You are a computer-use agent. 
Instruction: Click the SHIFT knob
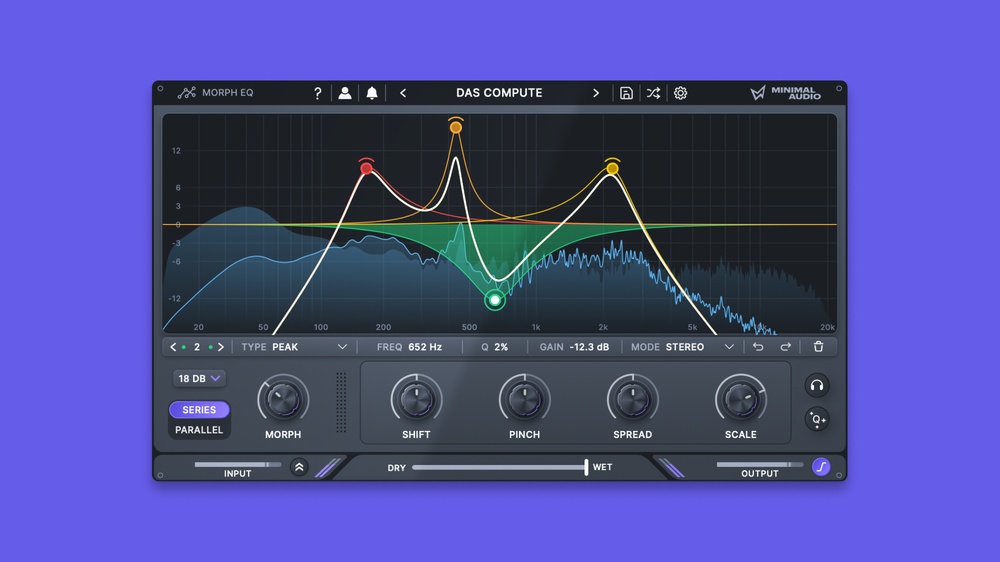tap(416, 400)
